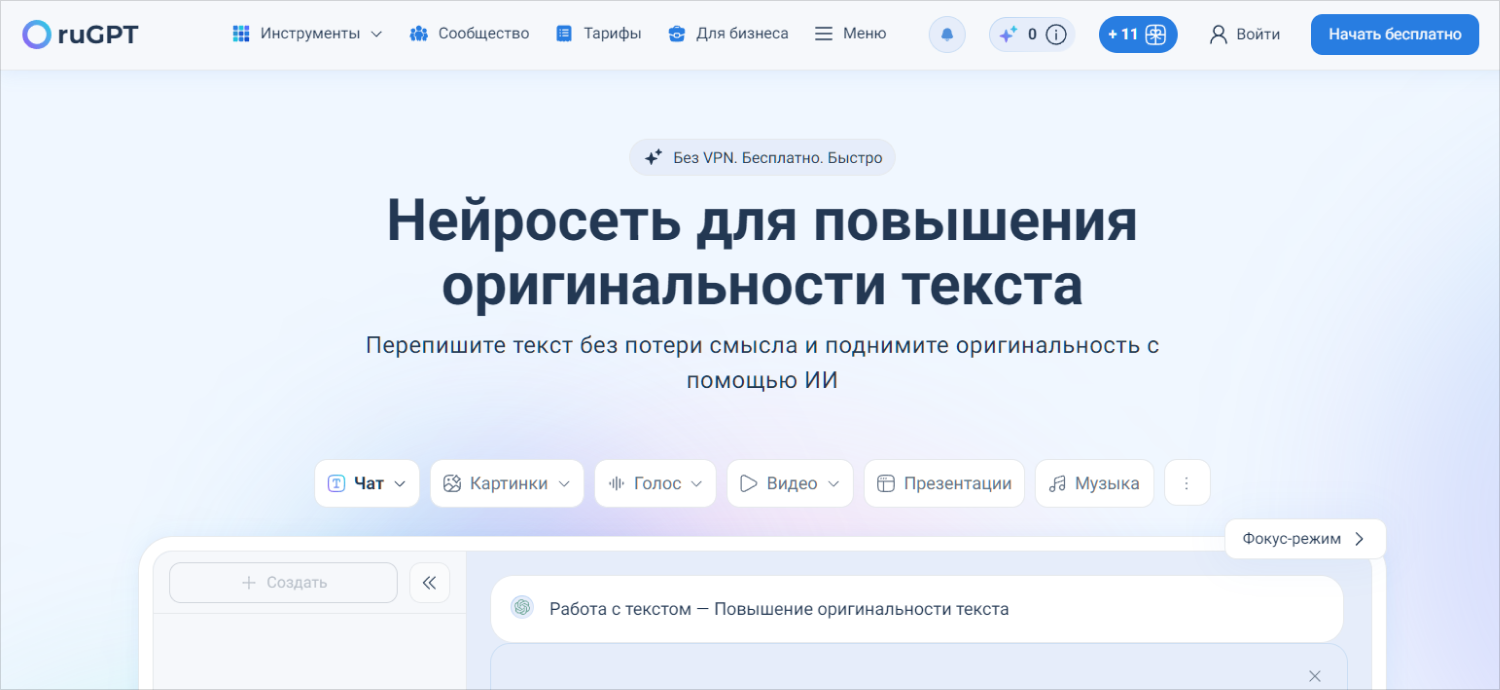Image resolution: width=1500 pixels, height=690 pixels.
Task: Open the three-dot more tools menu
Action: (1187, 483)
